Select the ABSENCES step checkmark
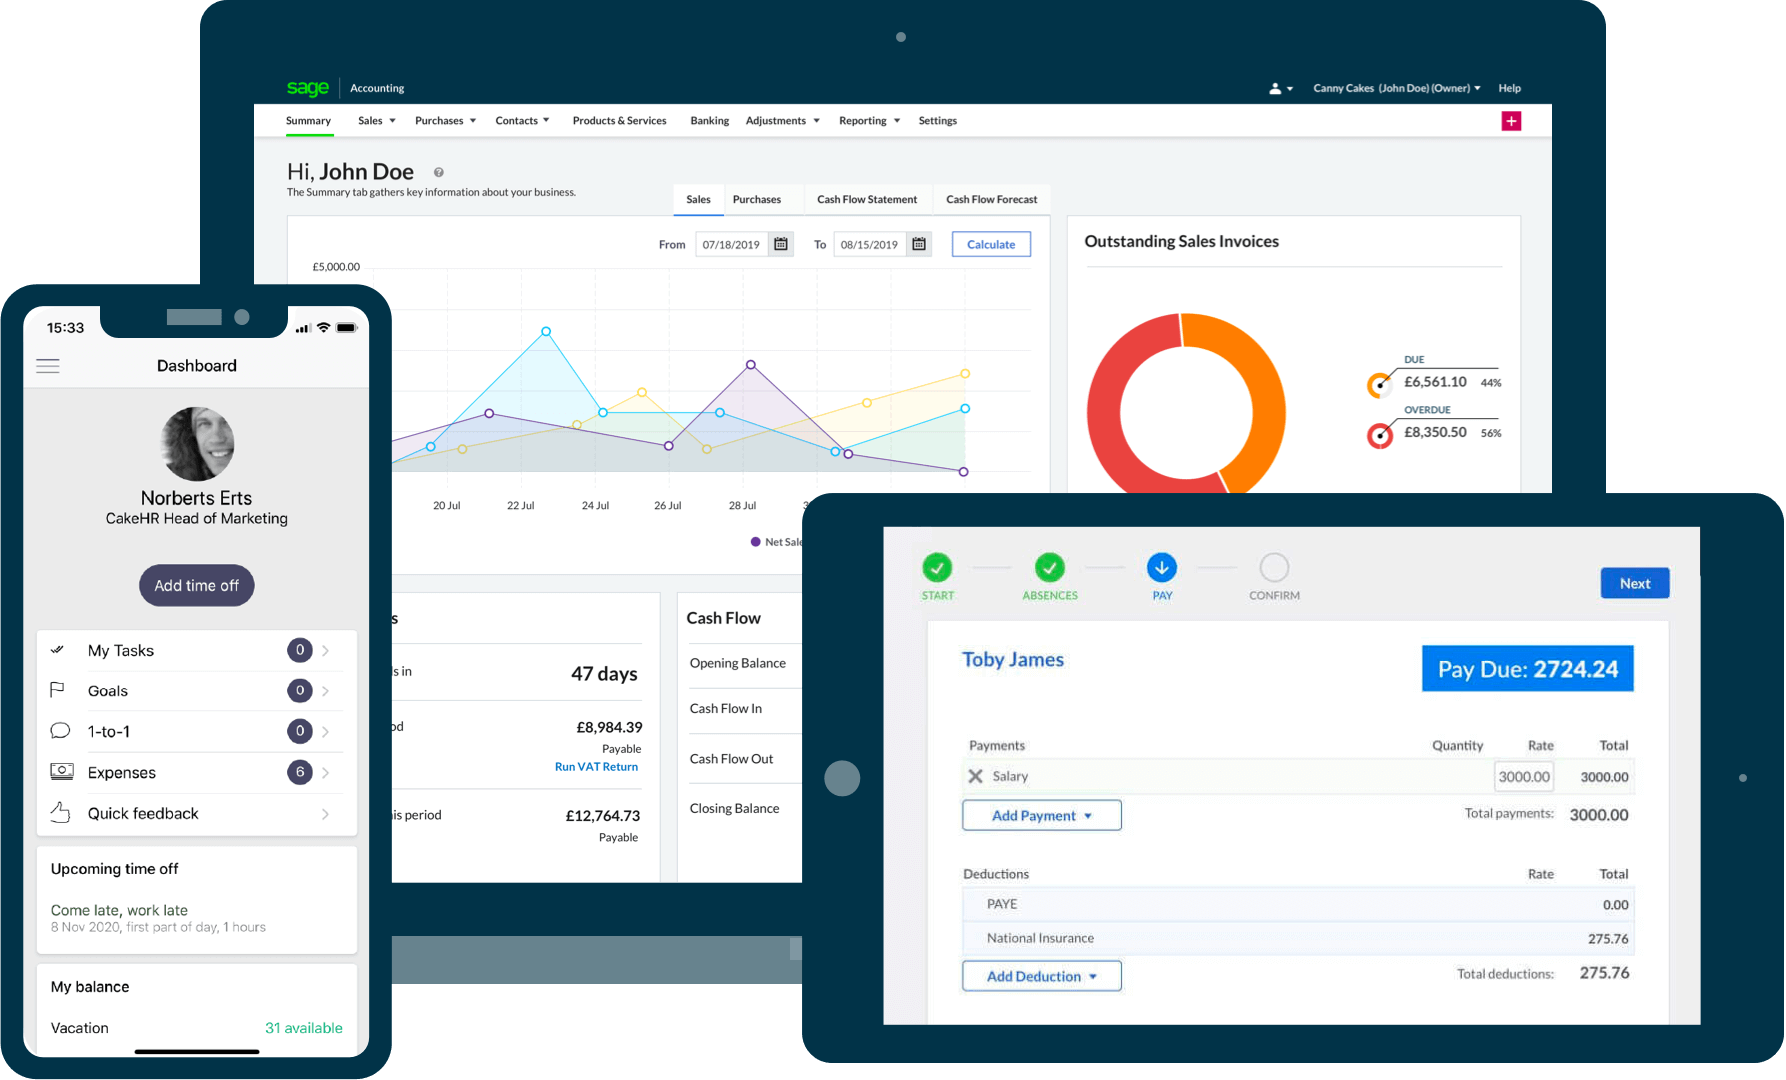 (1049, 568)
